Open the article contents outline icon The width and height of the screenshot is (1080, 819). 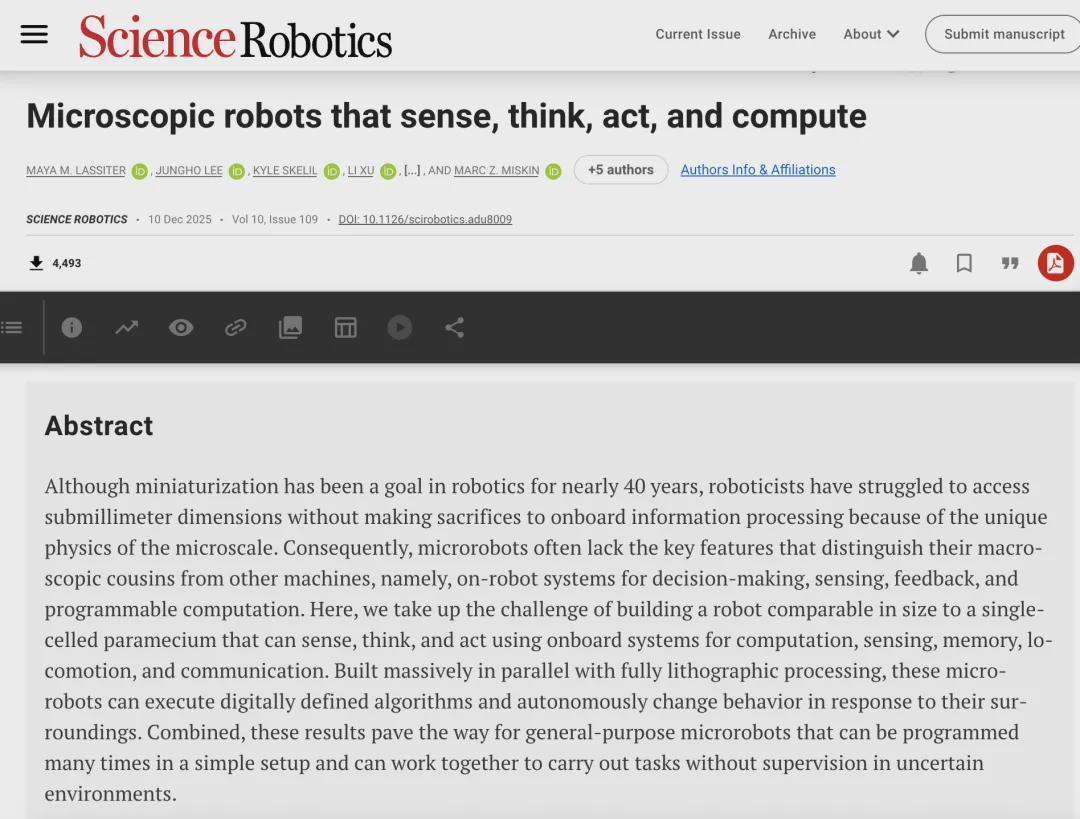click(12, 327)
